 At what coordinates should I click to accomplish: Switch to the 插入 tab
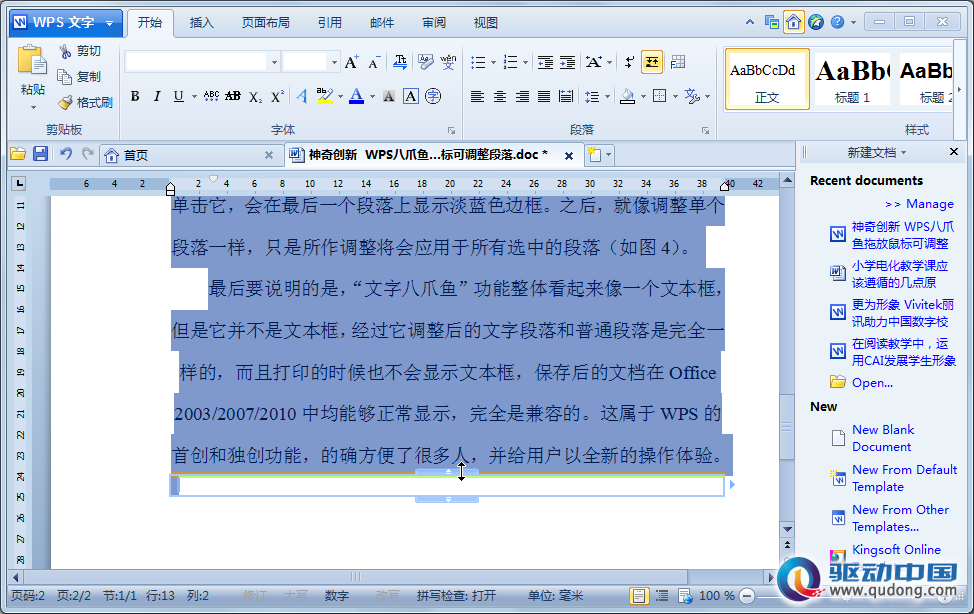[201, 23]
